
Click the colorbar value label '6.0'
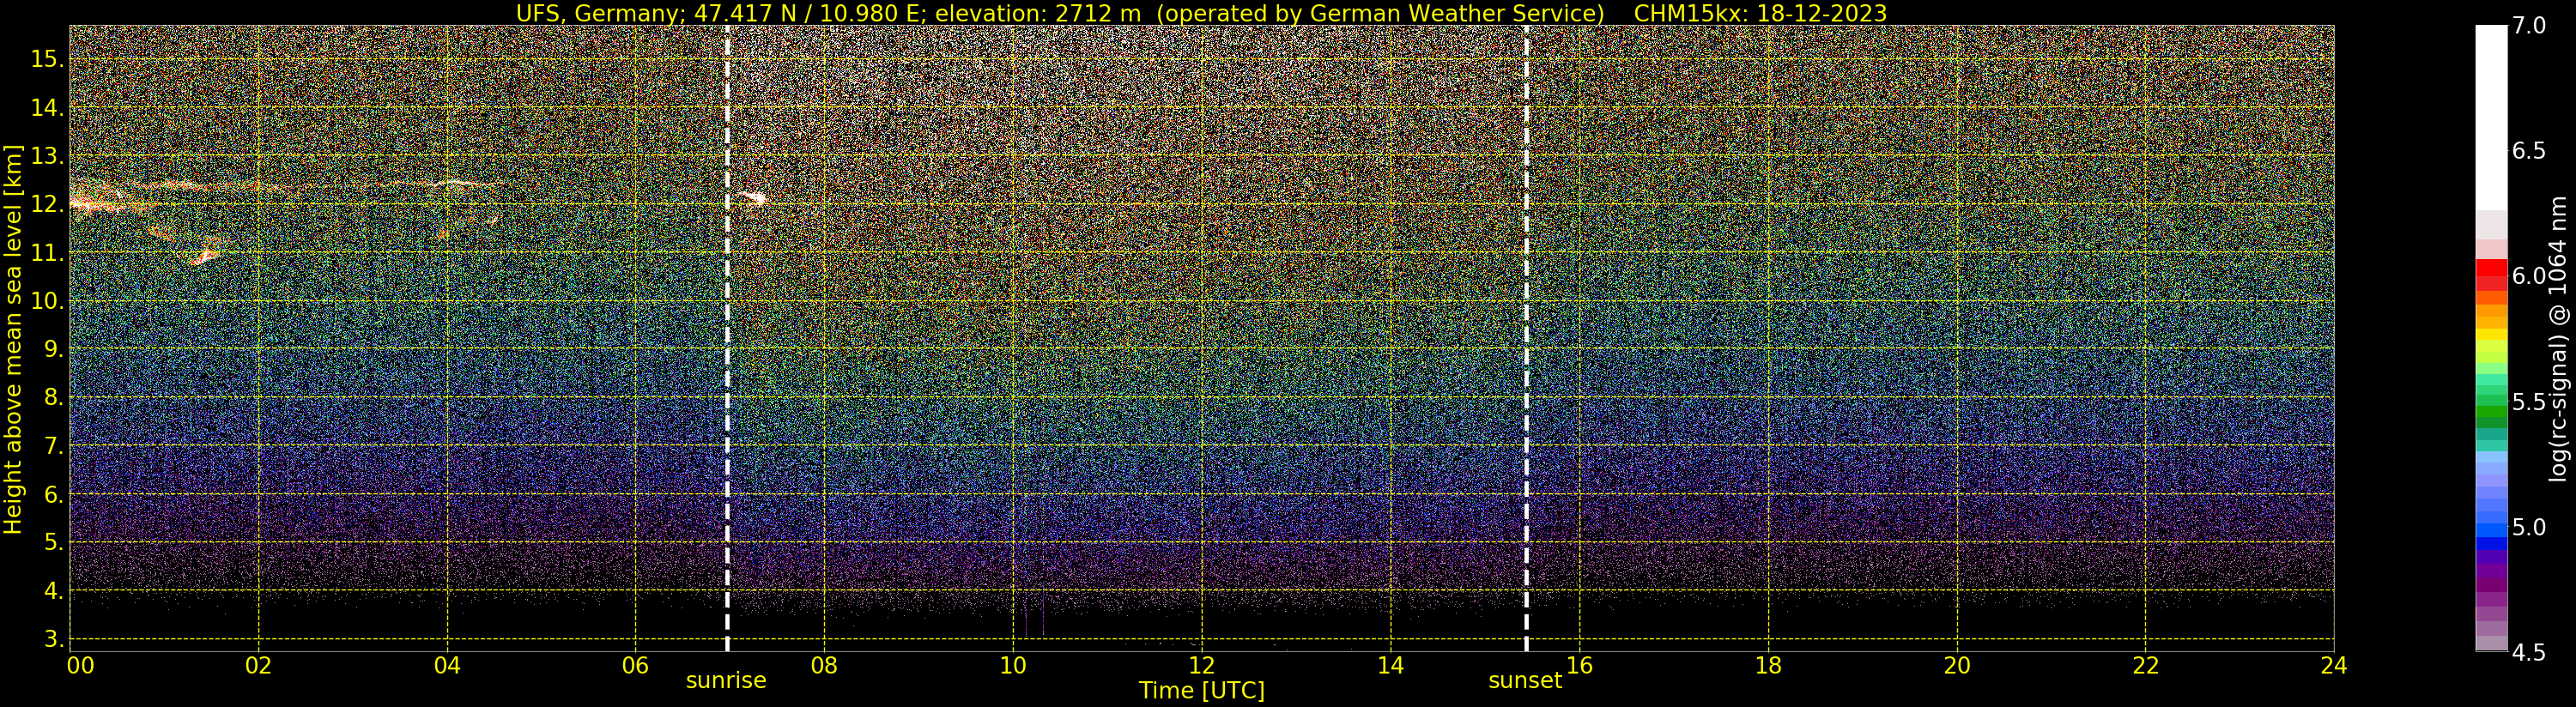2529,276
